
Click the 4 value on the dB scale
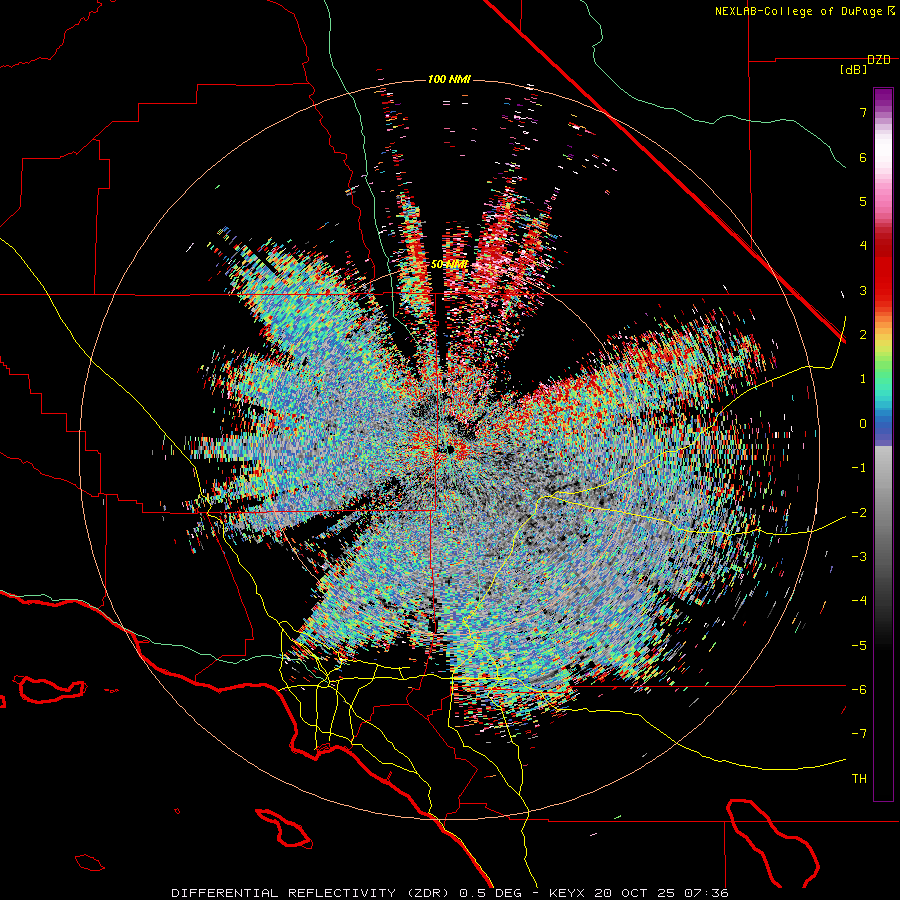point(863,246)
